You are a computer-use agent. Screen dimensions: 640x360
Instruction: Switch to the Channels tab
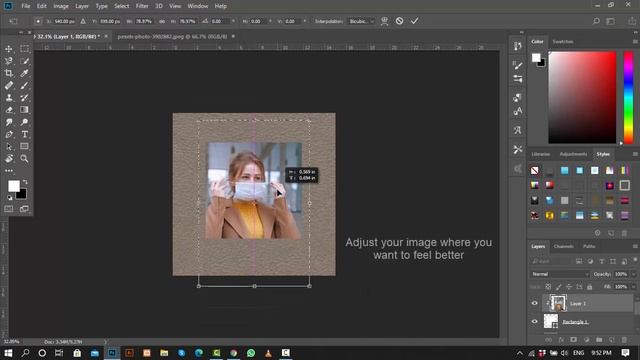pyautogui.click(x=563, y=247)
